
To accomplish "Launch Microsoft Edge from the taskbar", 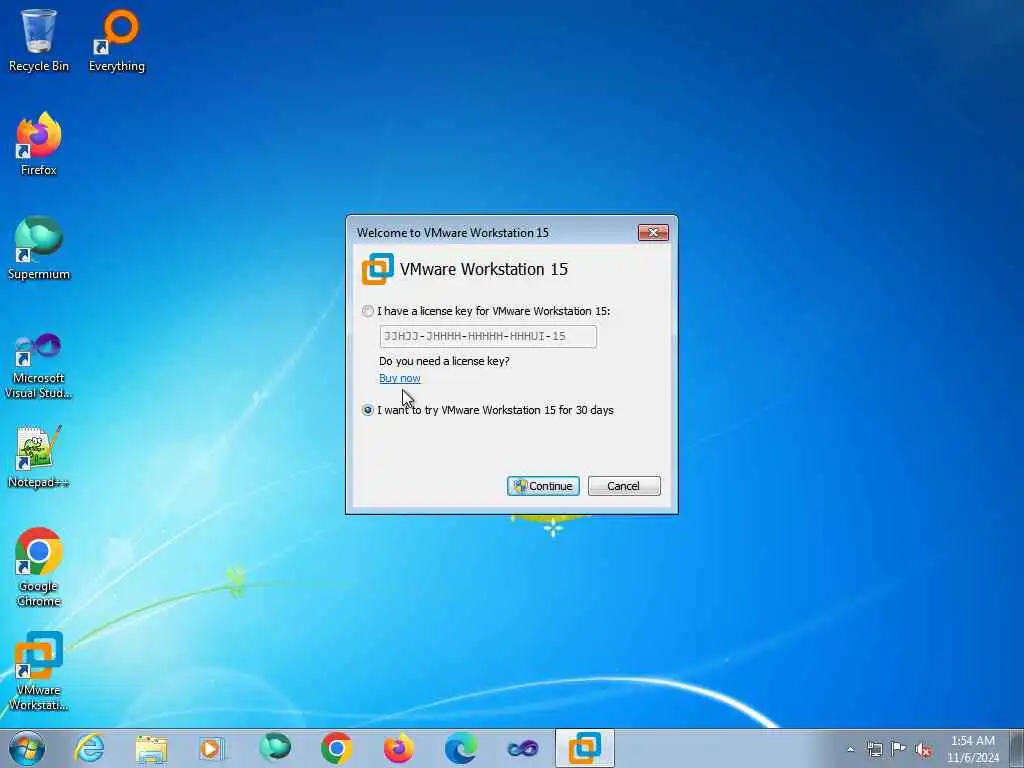I will point(460,748).
